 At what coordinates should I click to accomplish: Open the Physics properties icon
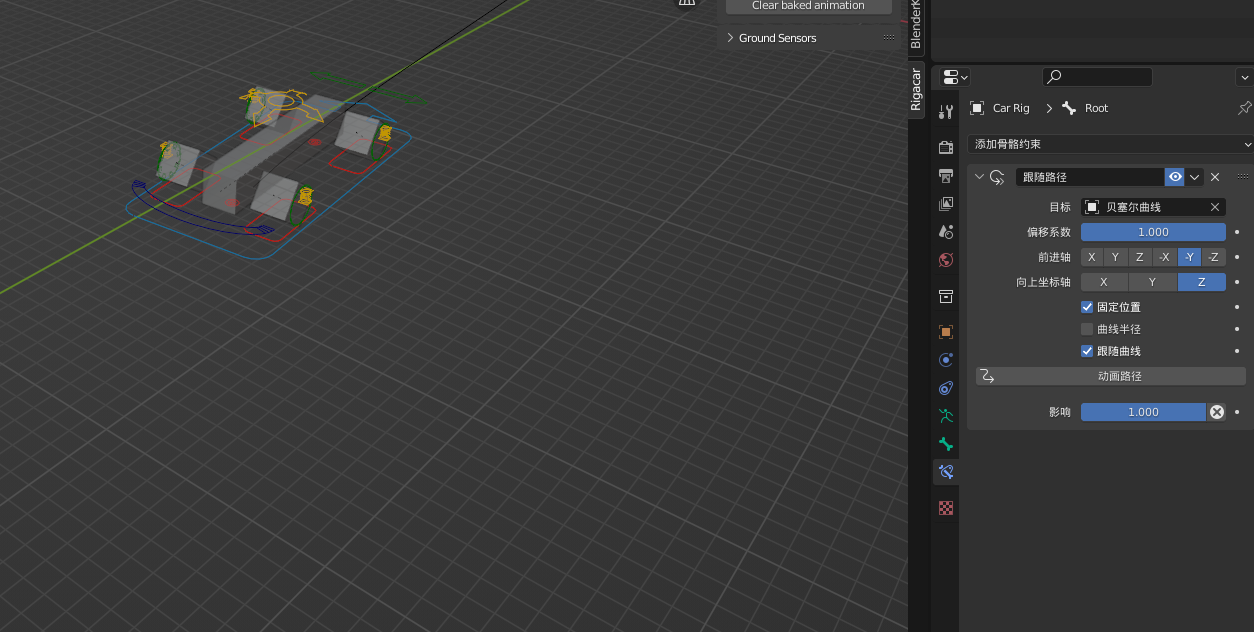pos(945,360)
